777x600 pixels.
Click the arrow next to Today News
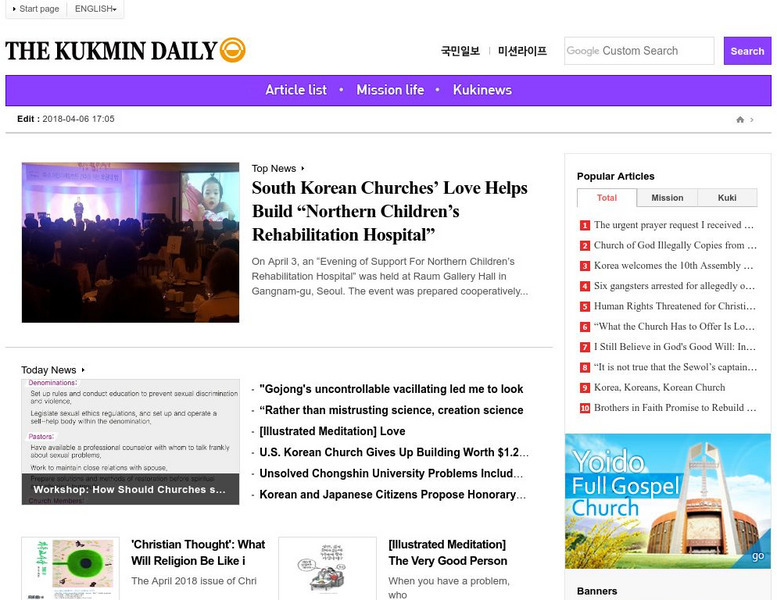point(83,370)
